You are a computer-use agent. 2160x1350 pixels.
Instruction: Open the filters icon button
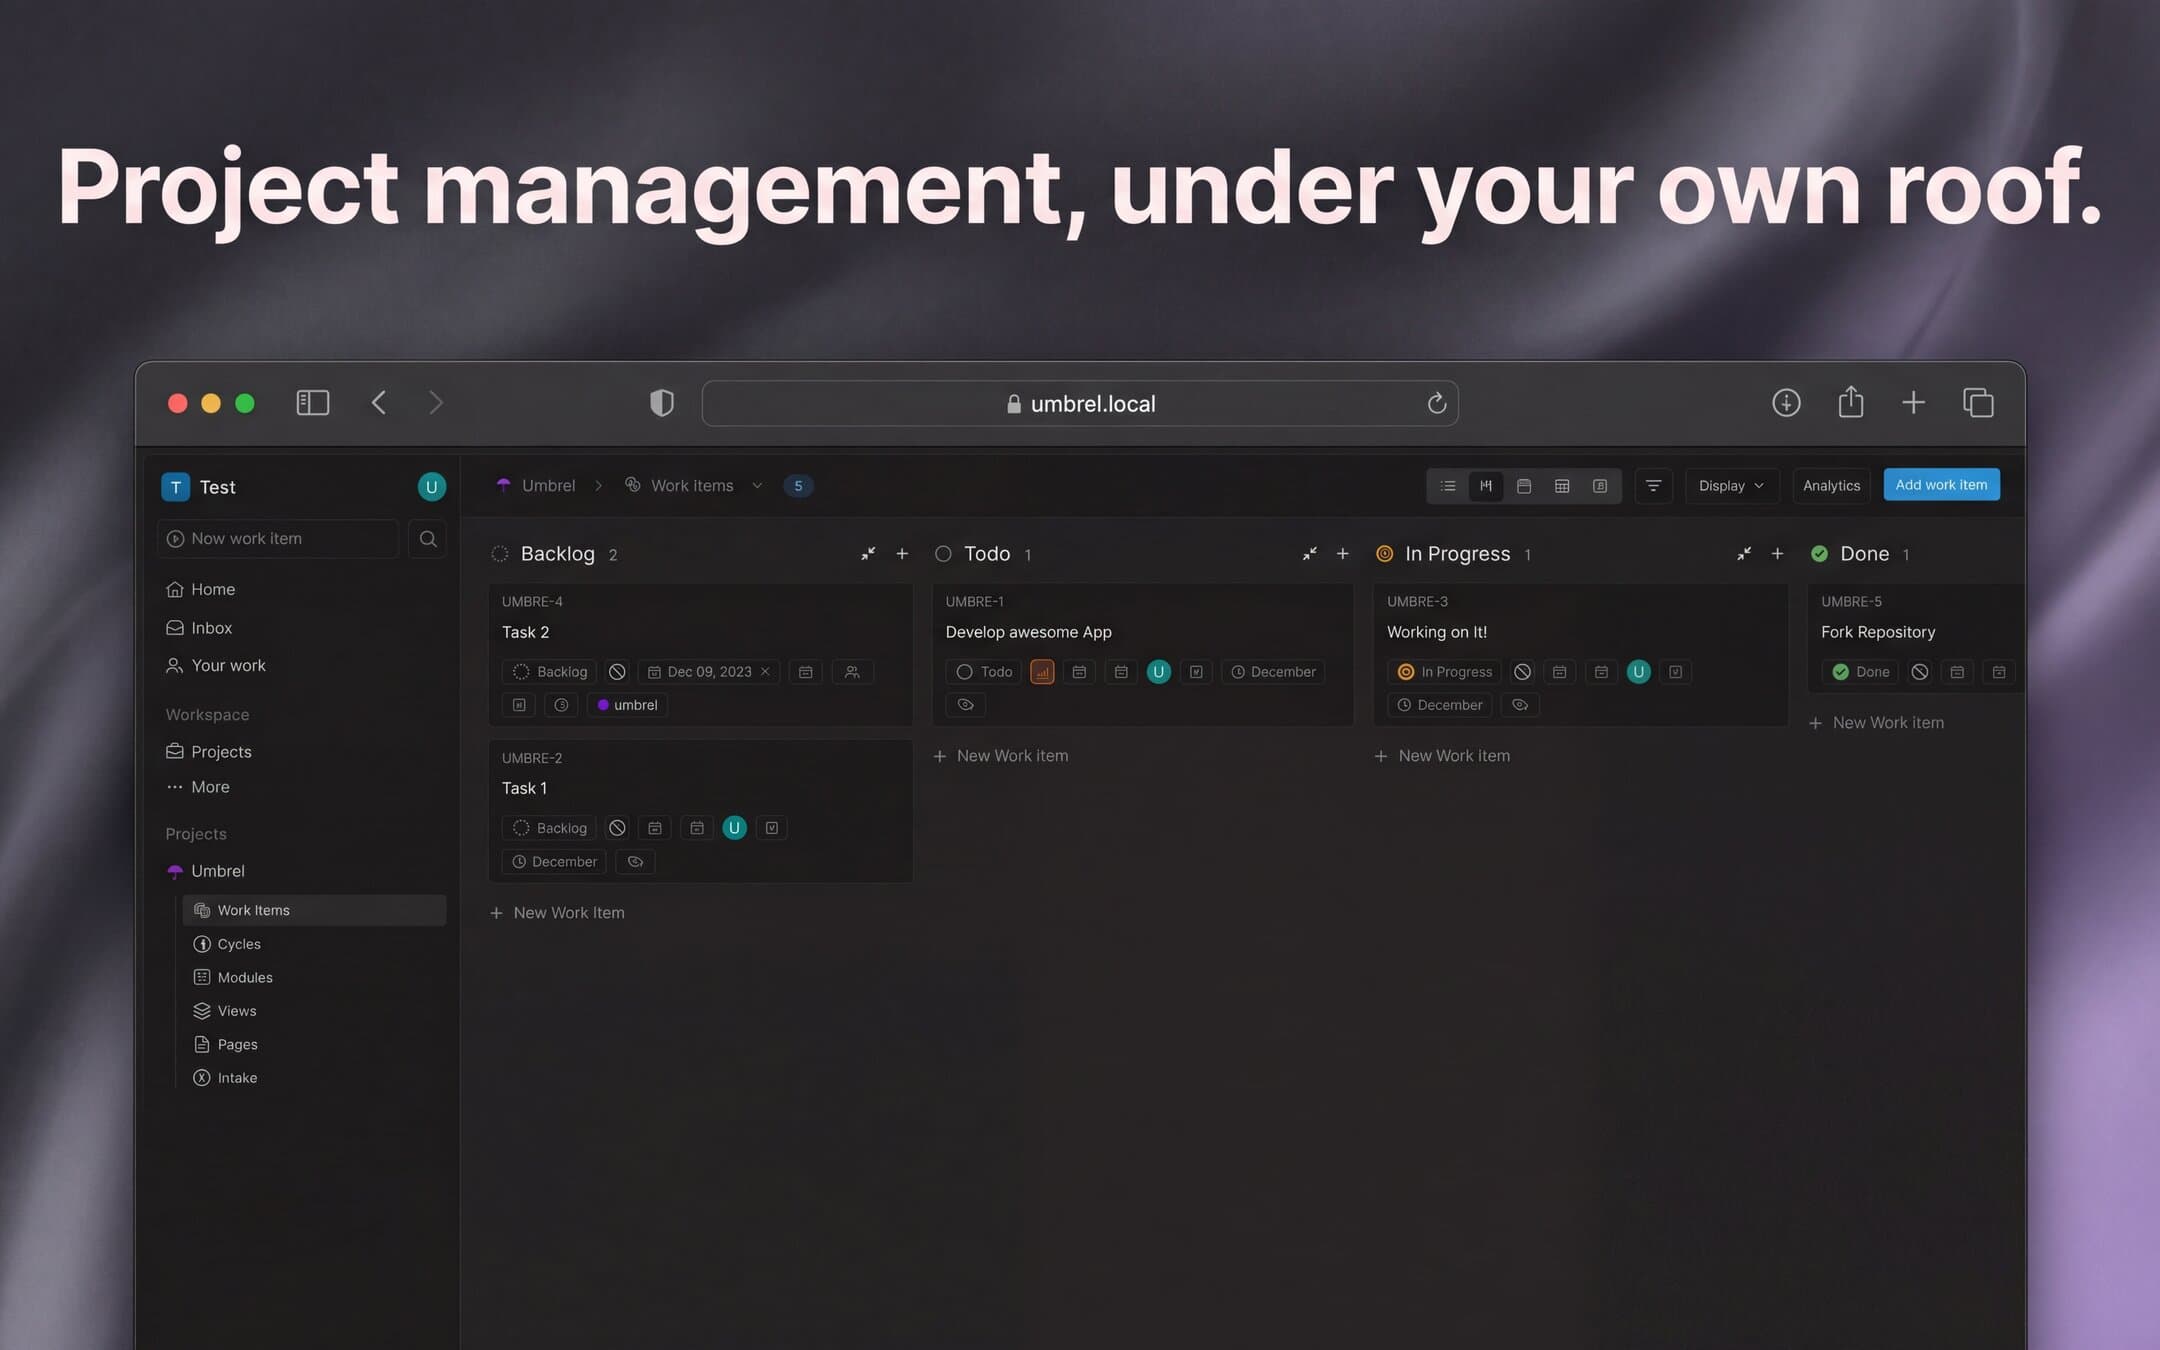coord(1653,486)
